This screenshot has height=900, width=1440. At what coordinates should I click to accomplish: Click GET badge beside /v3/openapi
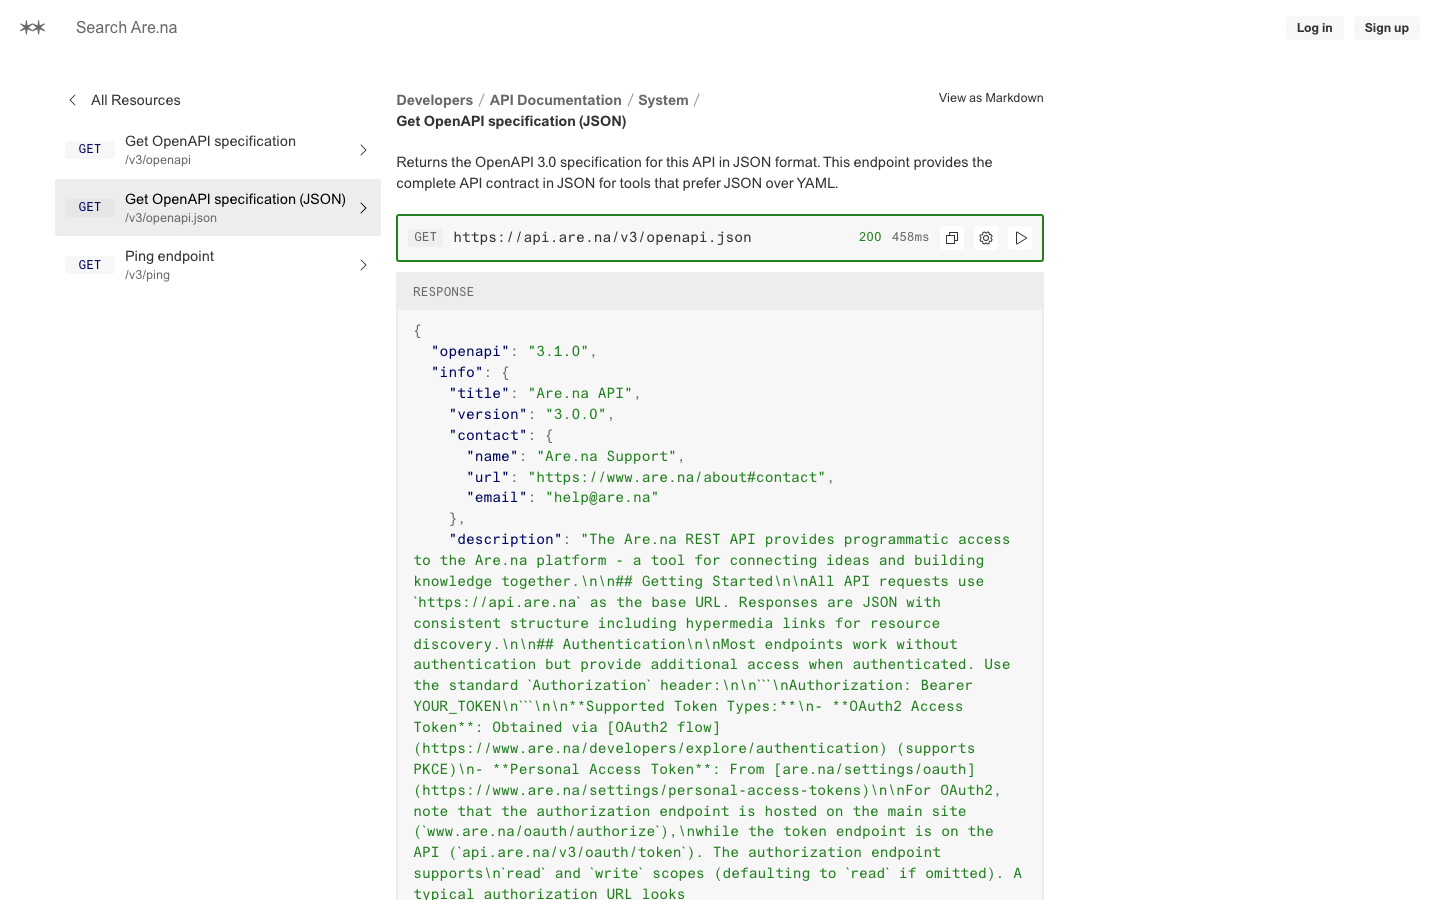(x=90, y=149)
